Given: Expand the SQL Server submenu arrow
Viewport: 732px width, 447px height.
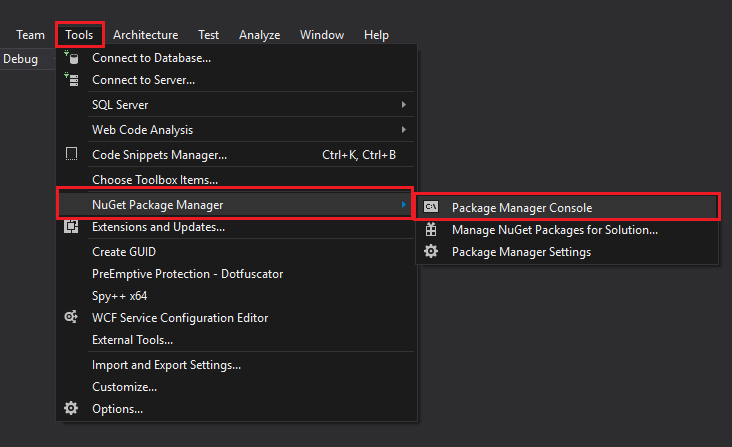Looking at the screenshot, I should tap(404, 105).
